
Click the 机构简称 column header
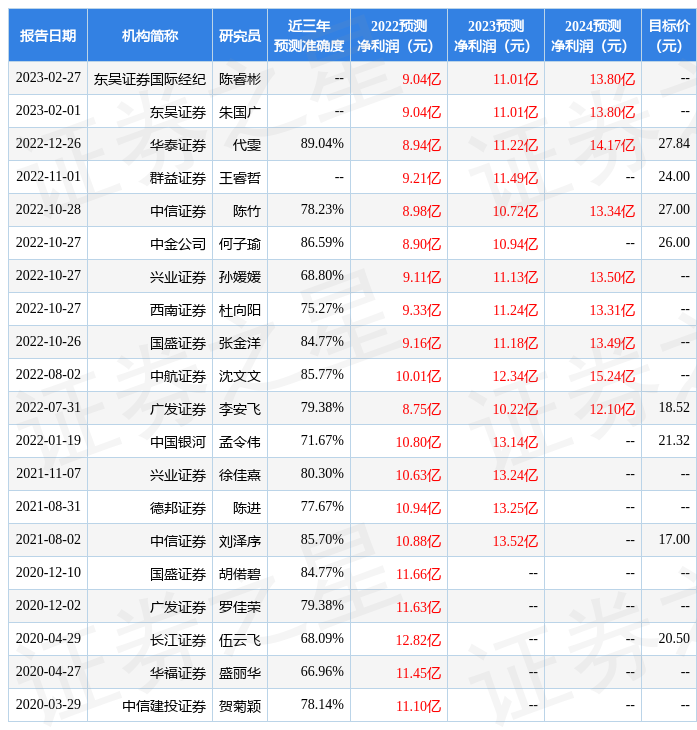(x=150, y=35)
